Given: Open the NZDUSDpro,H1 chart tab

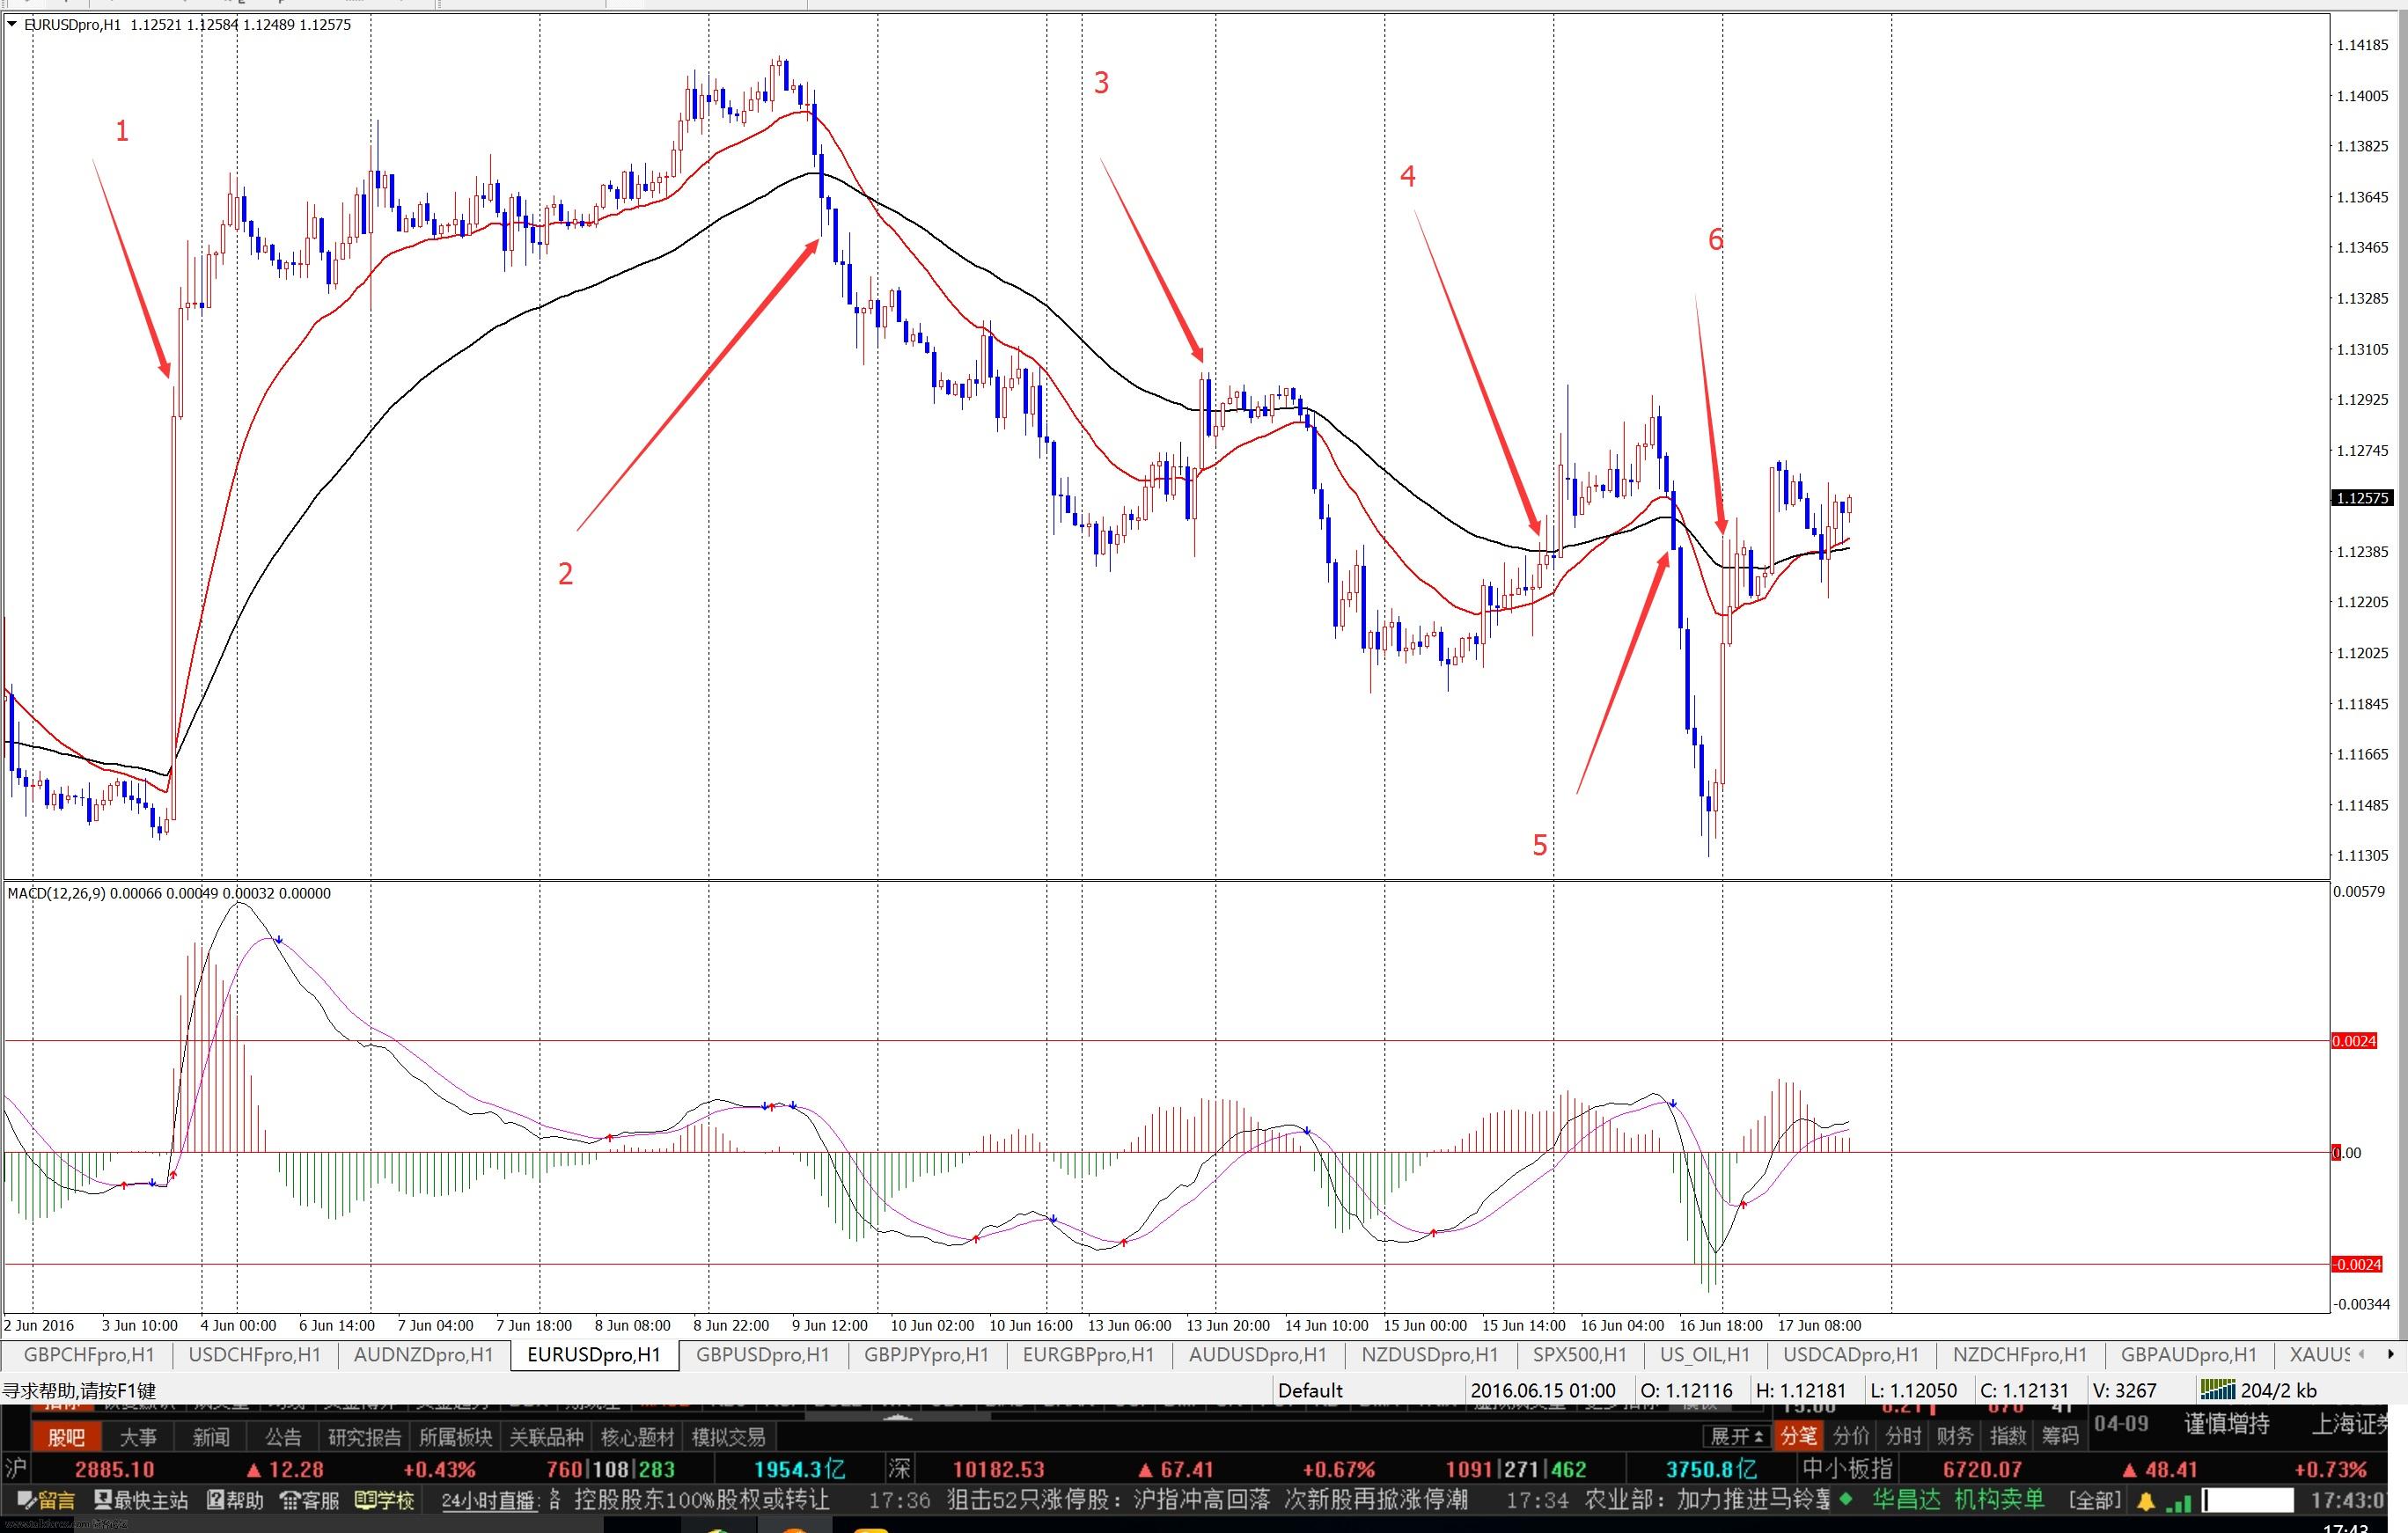Looking at the screenshot, I should [1429, 1355].
